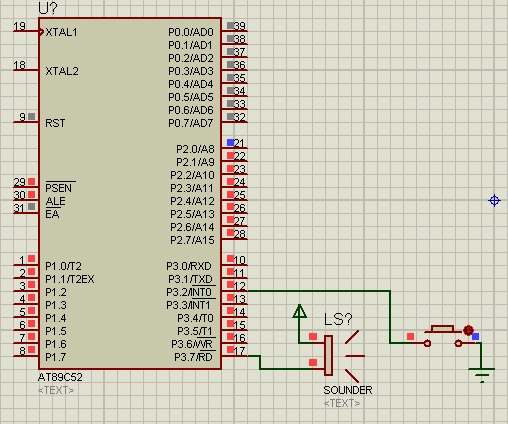Screen dimensions: 508x424
Task: Select the P3.3/INT1 pin label
Action: coord(189,305)
